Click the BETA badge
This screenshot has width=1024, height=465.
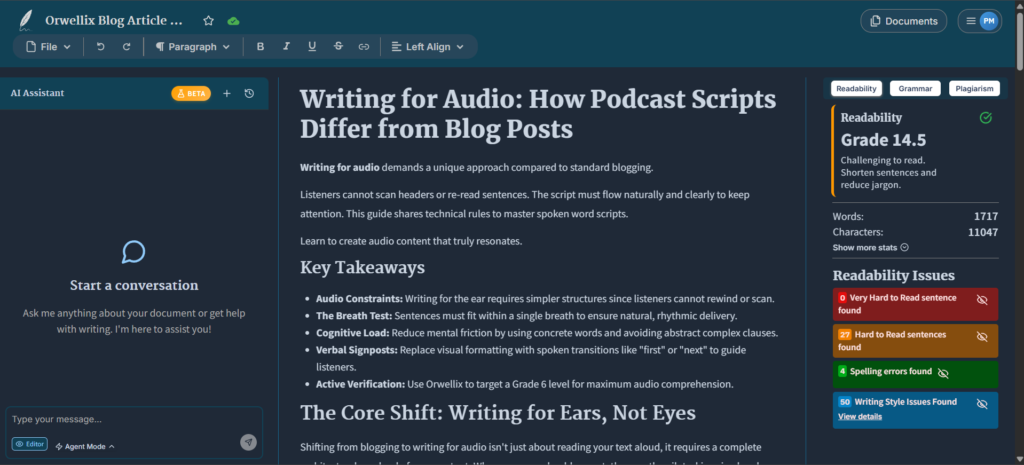pyautogui.click(x=191, y=93)
